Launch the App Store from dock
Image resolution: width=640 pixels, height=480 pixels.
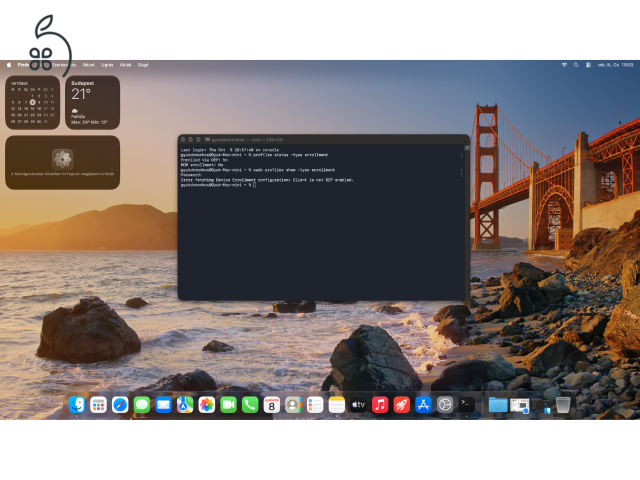423,405
